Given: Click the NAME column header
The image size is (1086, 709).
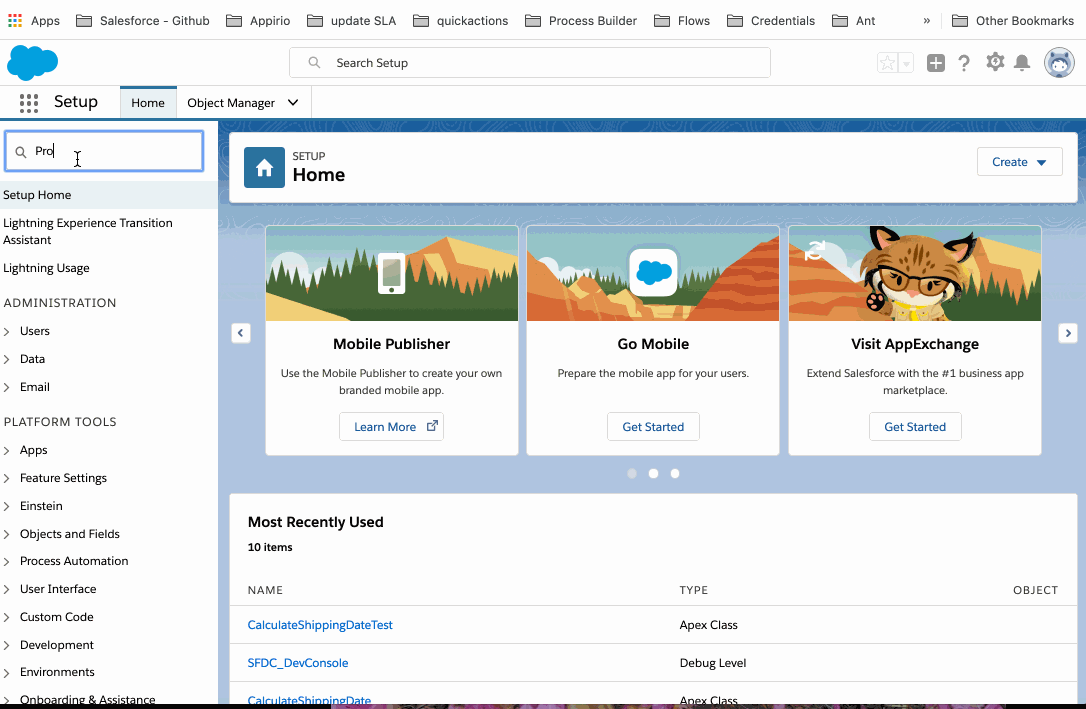Looking at the screenshot, I should [265, 591].
